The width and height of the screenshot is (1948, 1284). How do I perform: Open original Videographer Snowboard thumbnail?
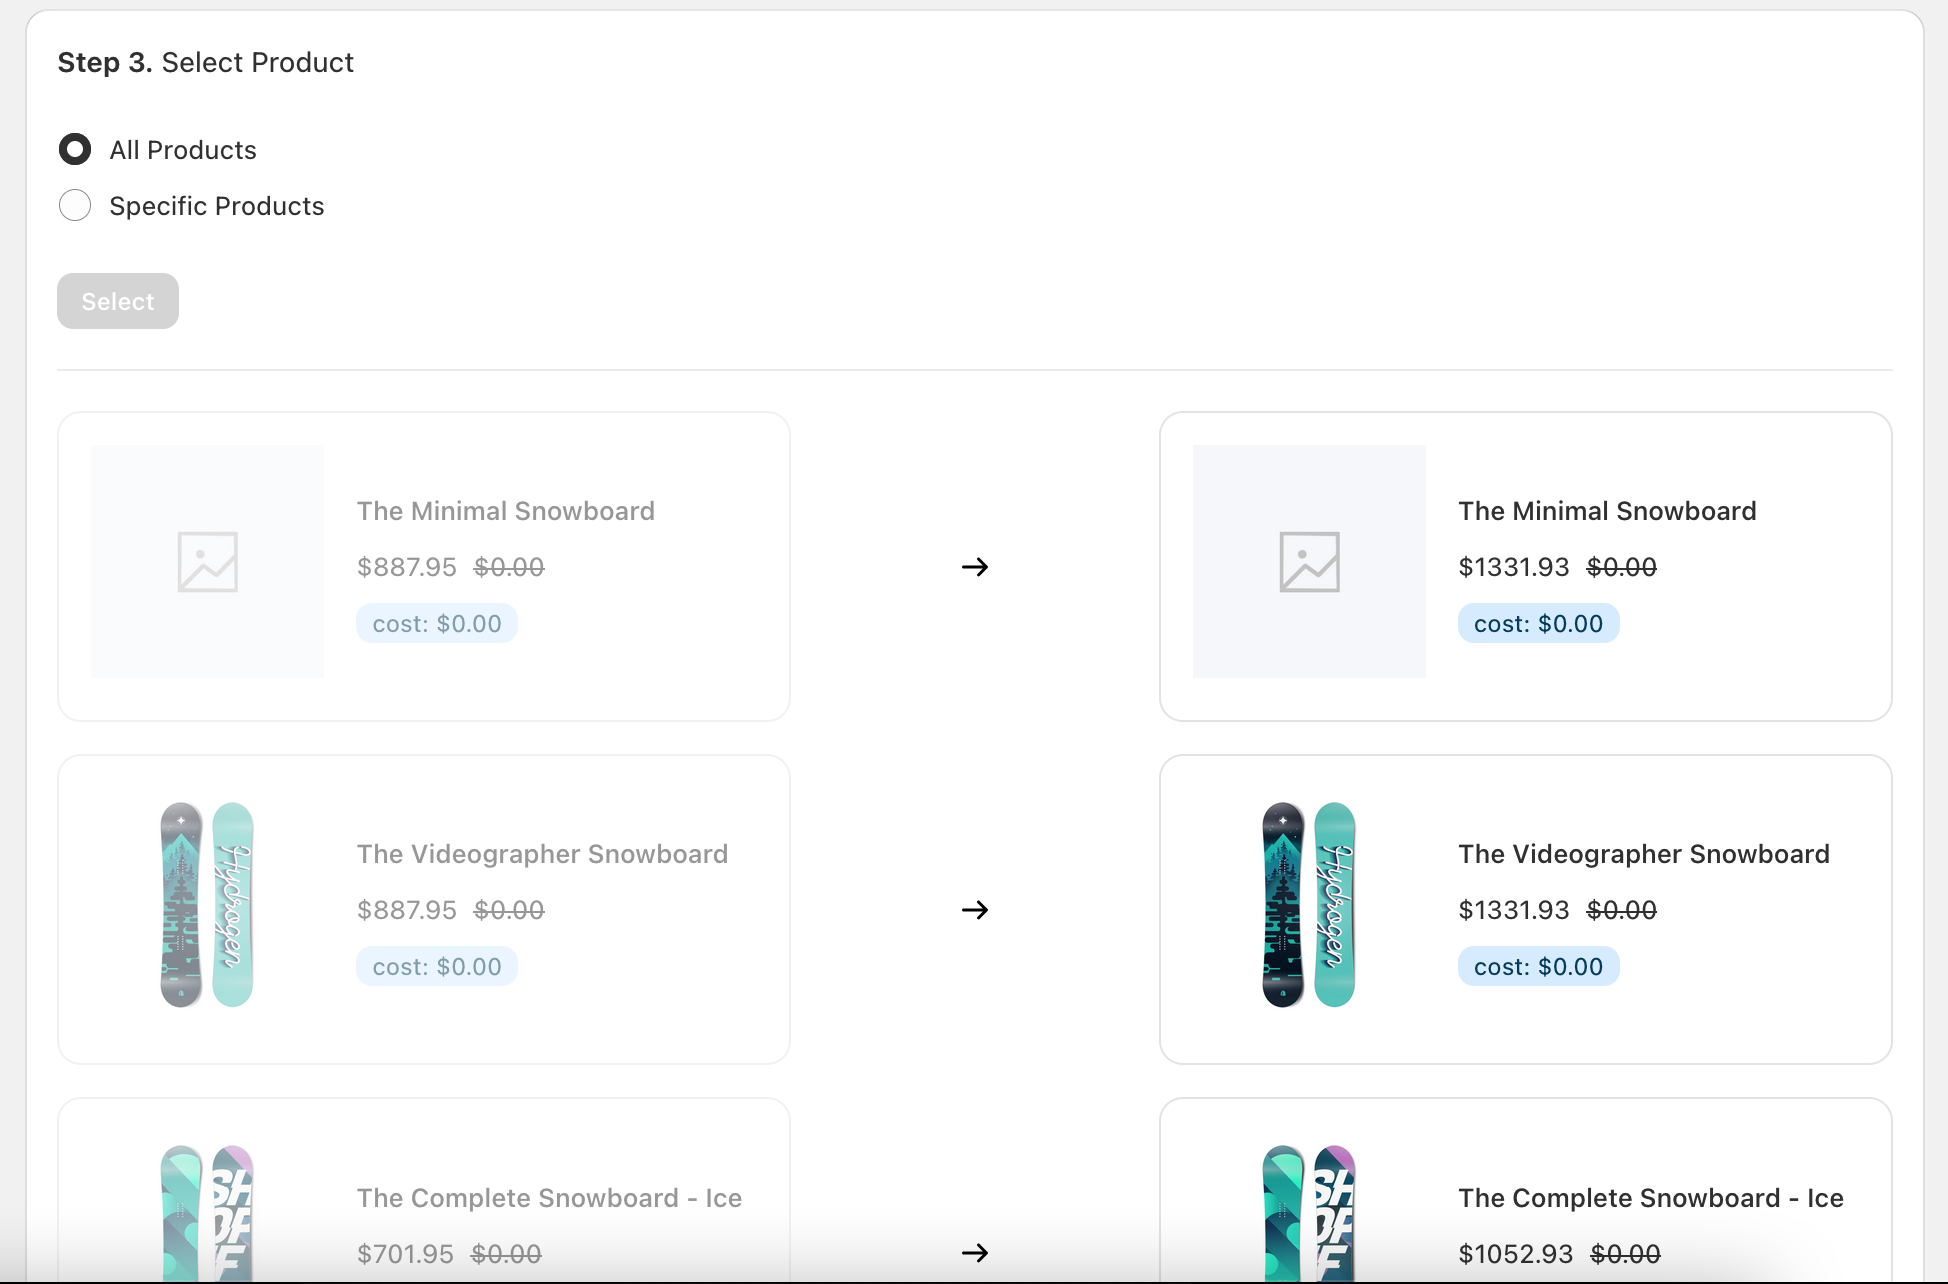point(207,905)
